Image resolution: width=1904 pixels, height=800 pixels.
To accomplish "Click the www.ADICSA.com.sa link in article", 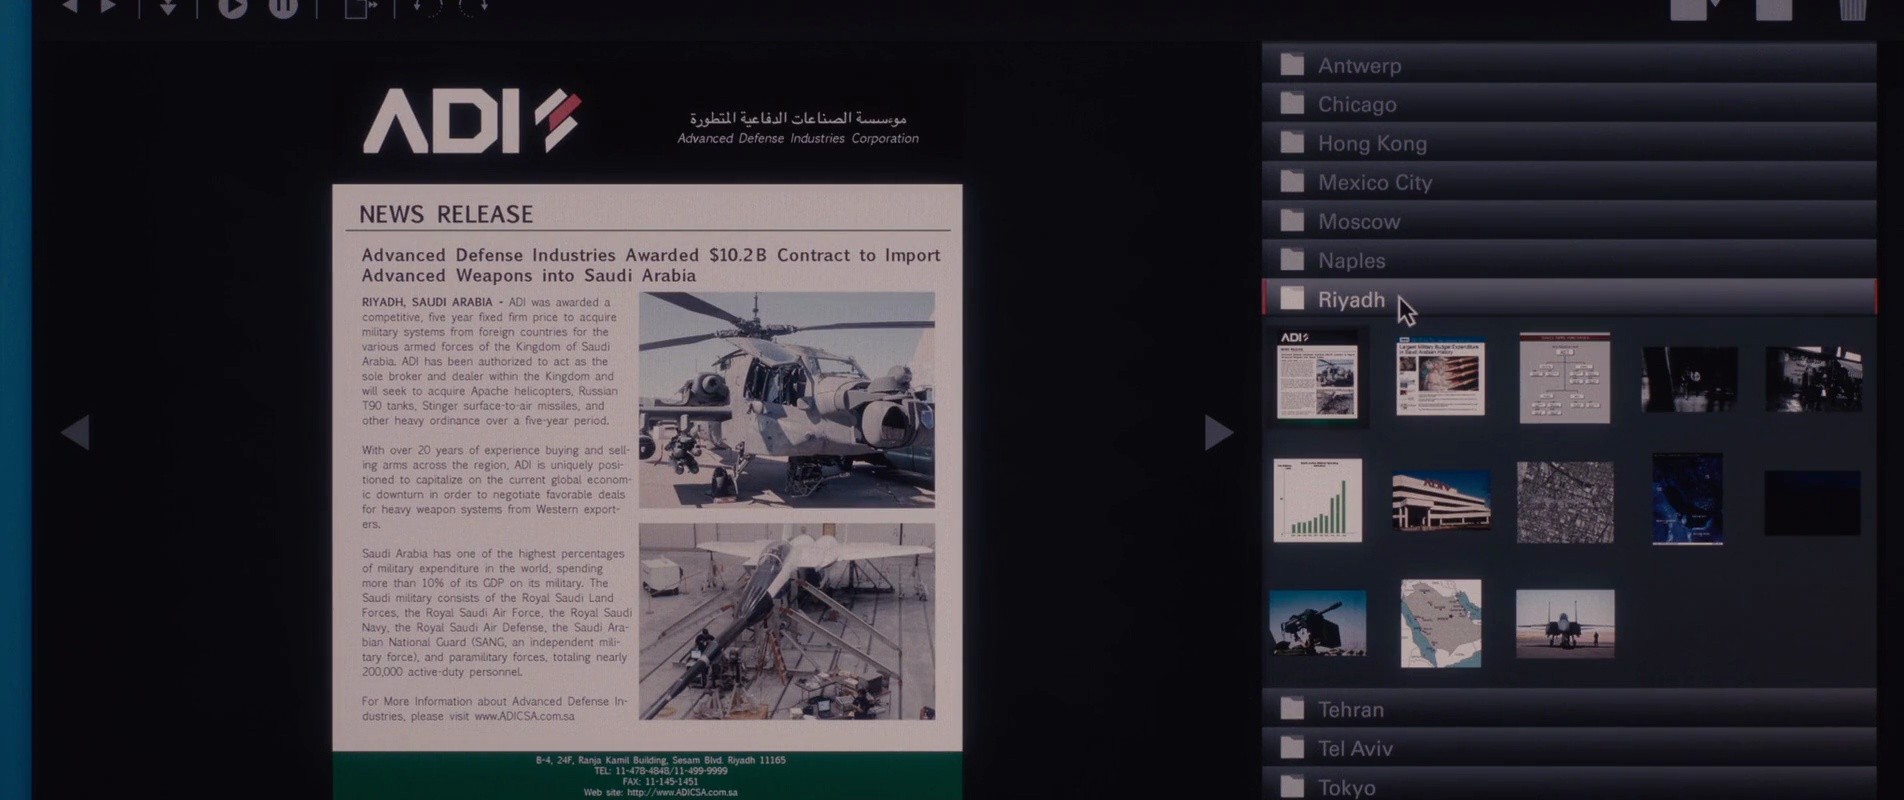I will coord(524,716).
